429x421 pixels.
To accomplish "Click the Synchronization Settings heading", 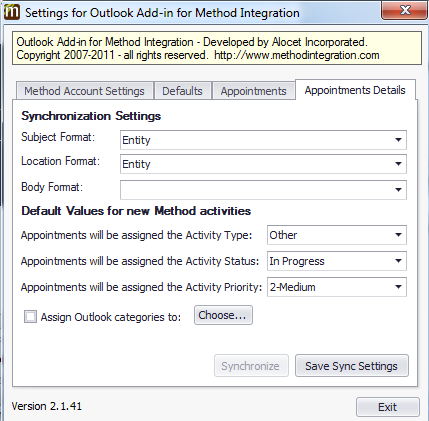I will click(x=91, y=116).
